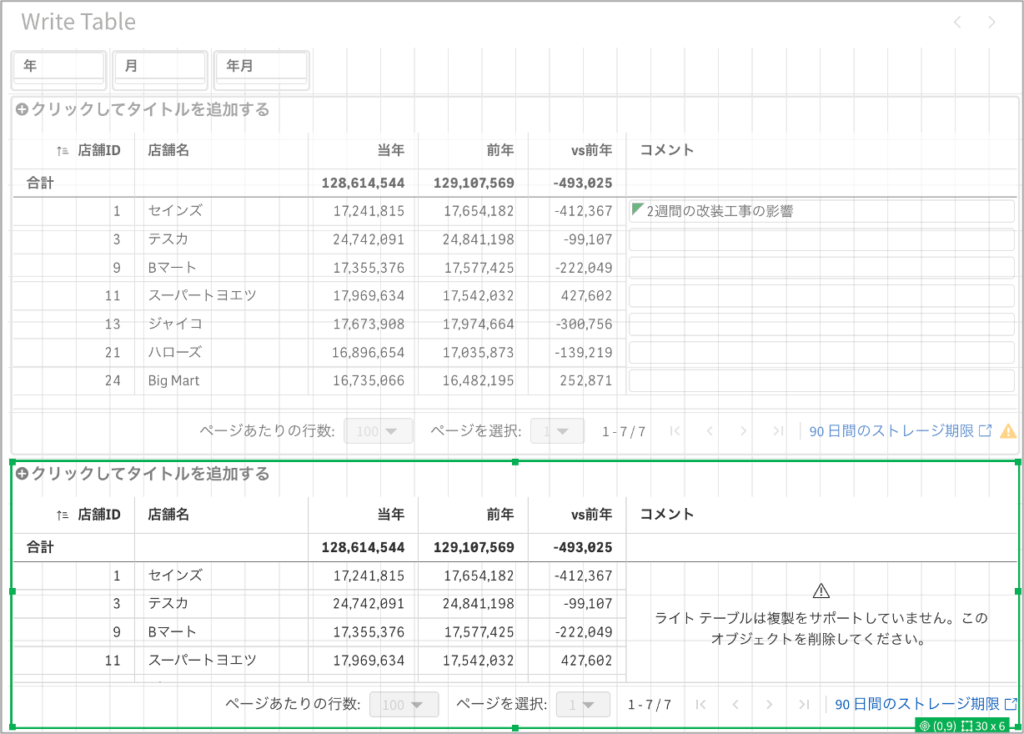Screen dimensions: 1024x734
Task: Open 90日間のストレージ期限 link in lower table
Action: [916, 705]
